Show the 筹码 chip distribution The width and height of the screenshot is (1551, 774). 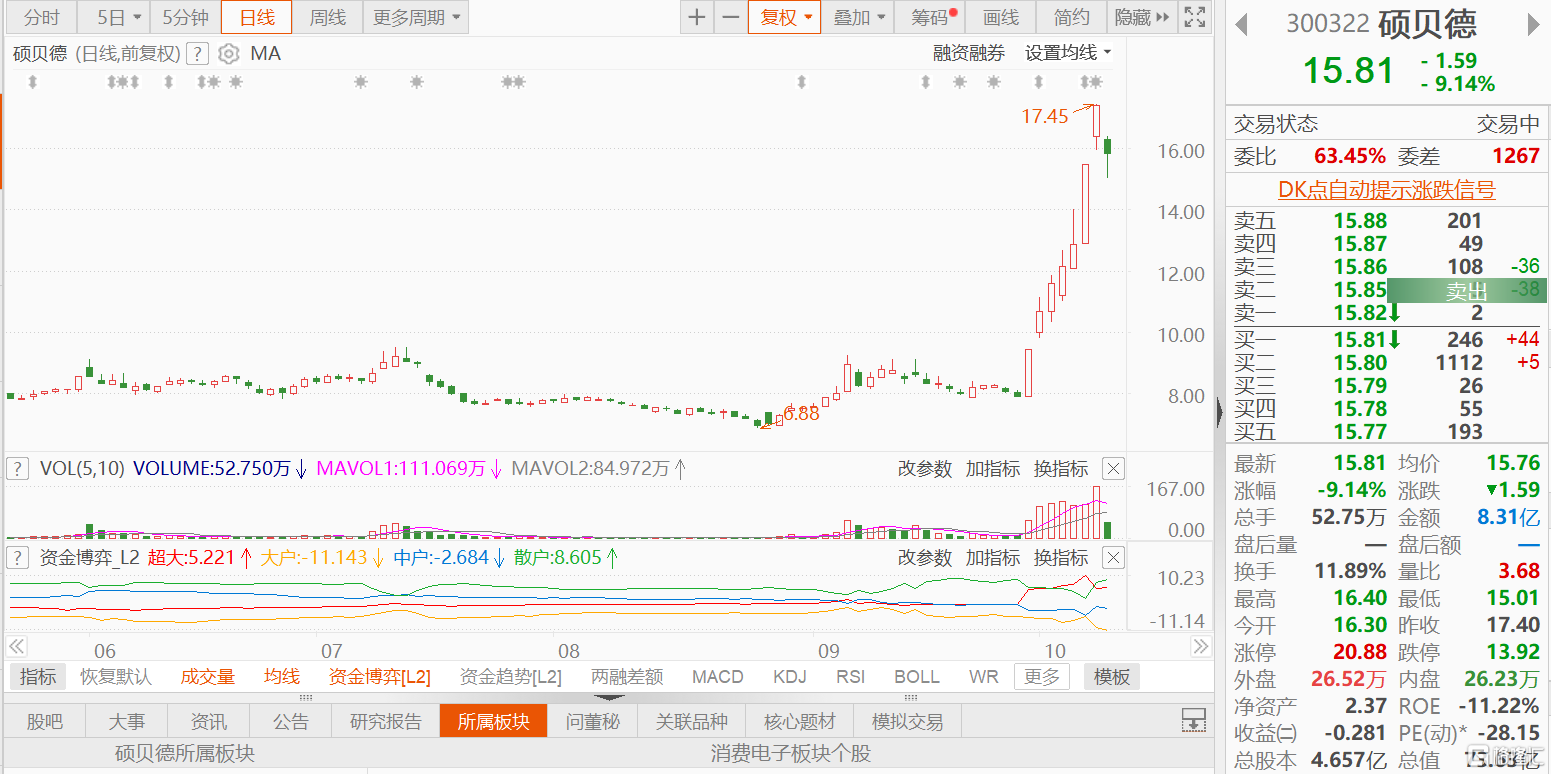coord(928,17)
